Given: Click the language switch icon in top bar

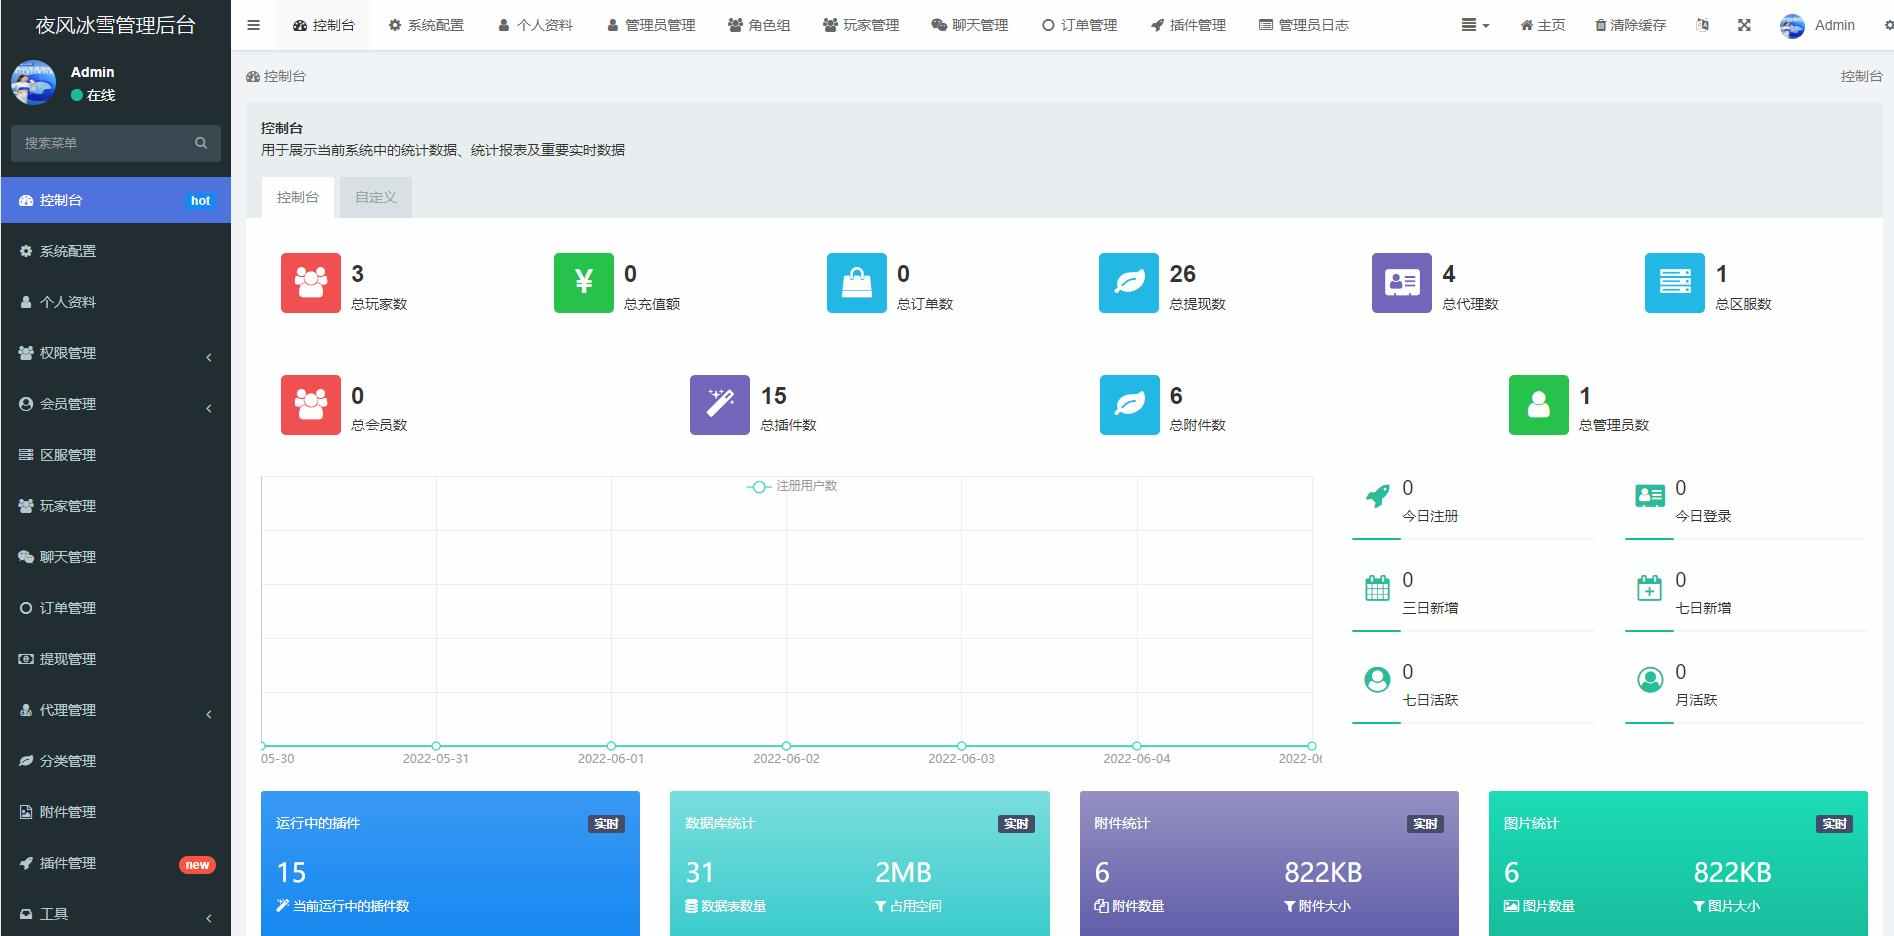Looking at the screenshot, I should coord(1703,25).
